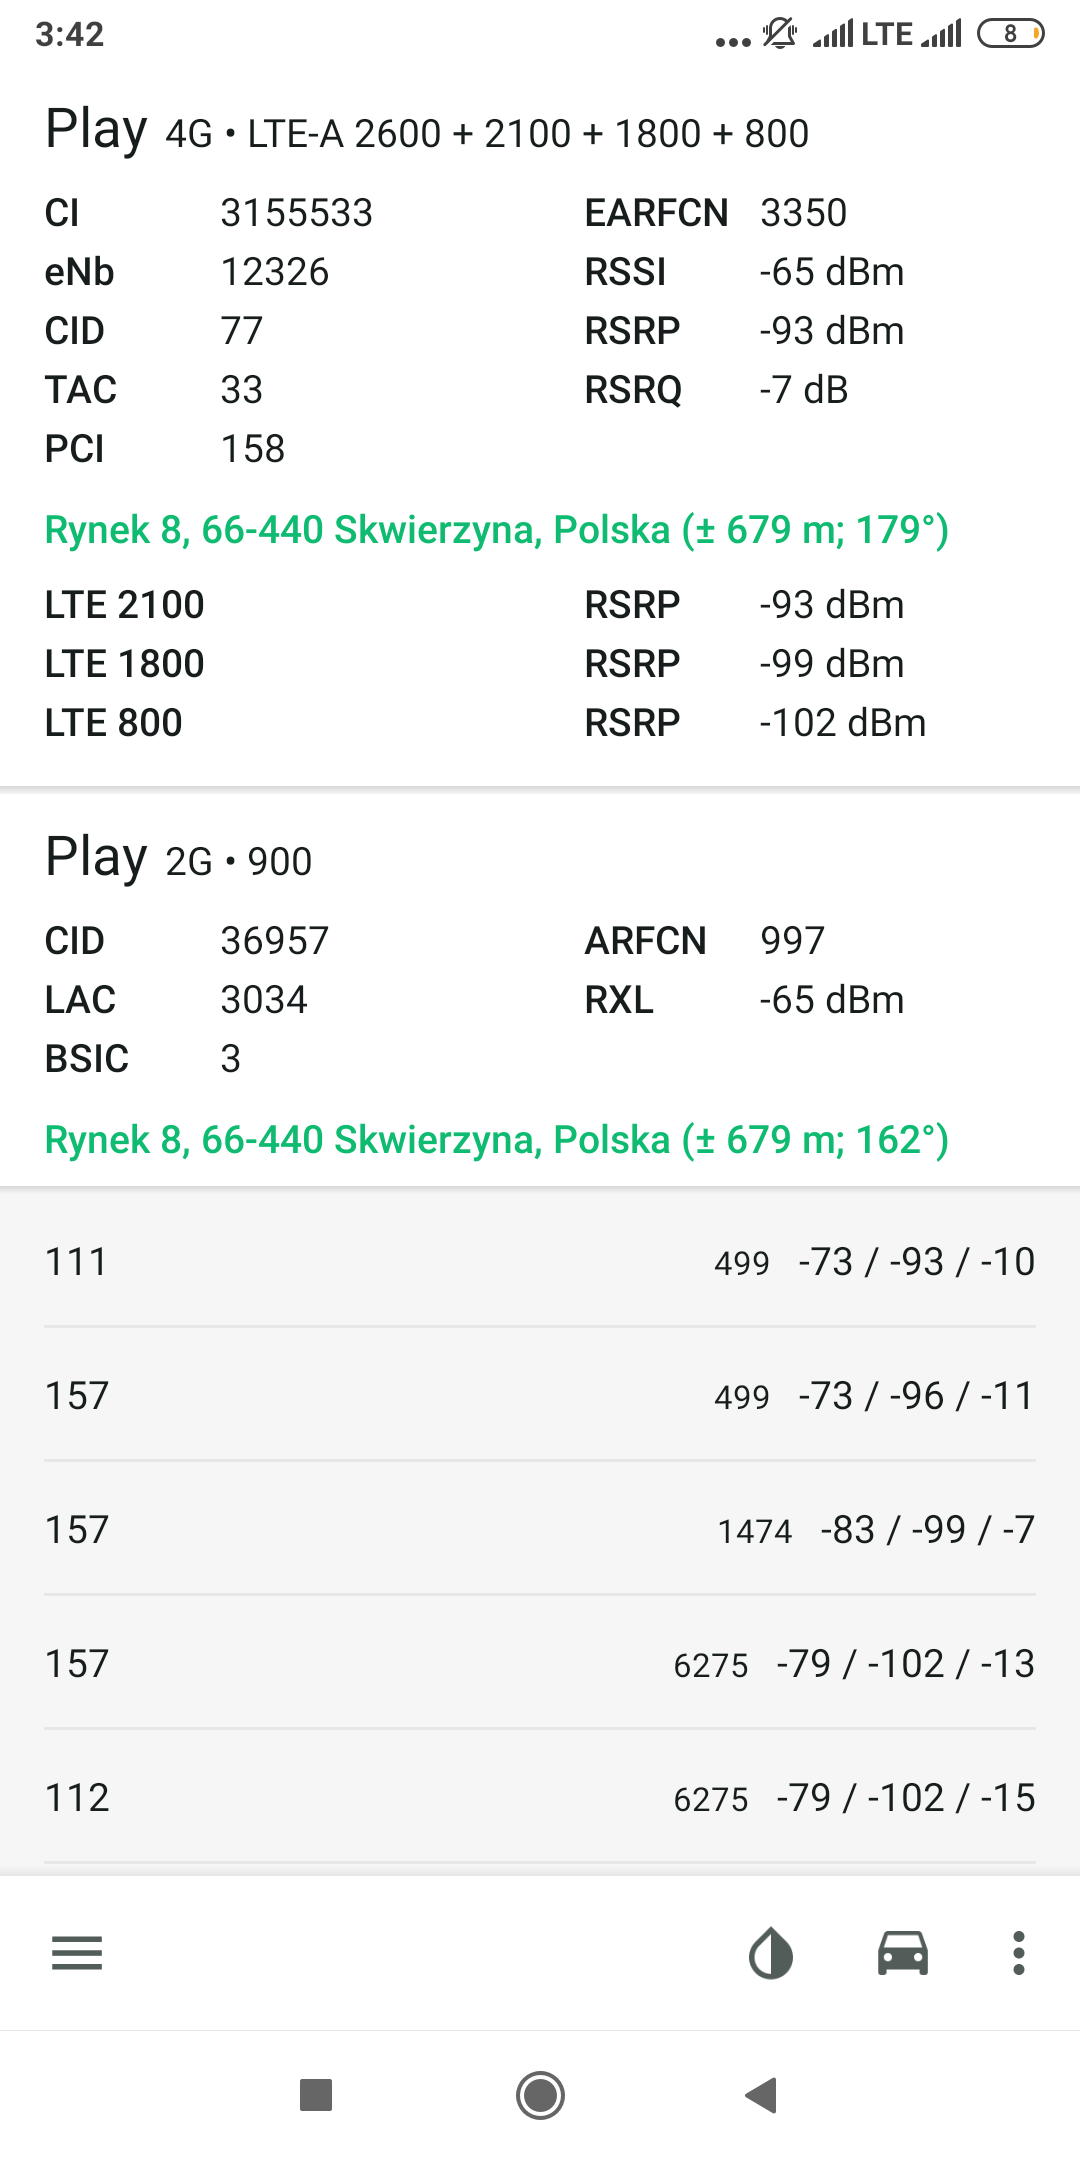This screenshot has height=2160, width=1080.
Task: Tap the battery indicator in status bar
Action: [1010, 34]
